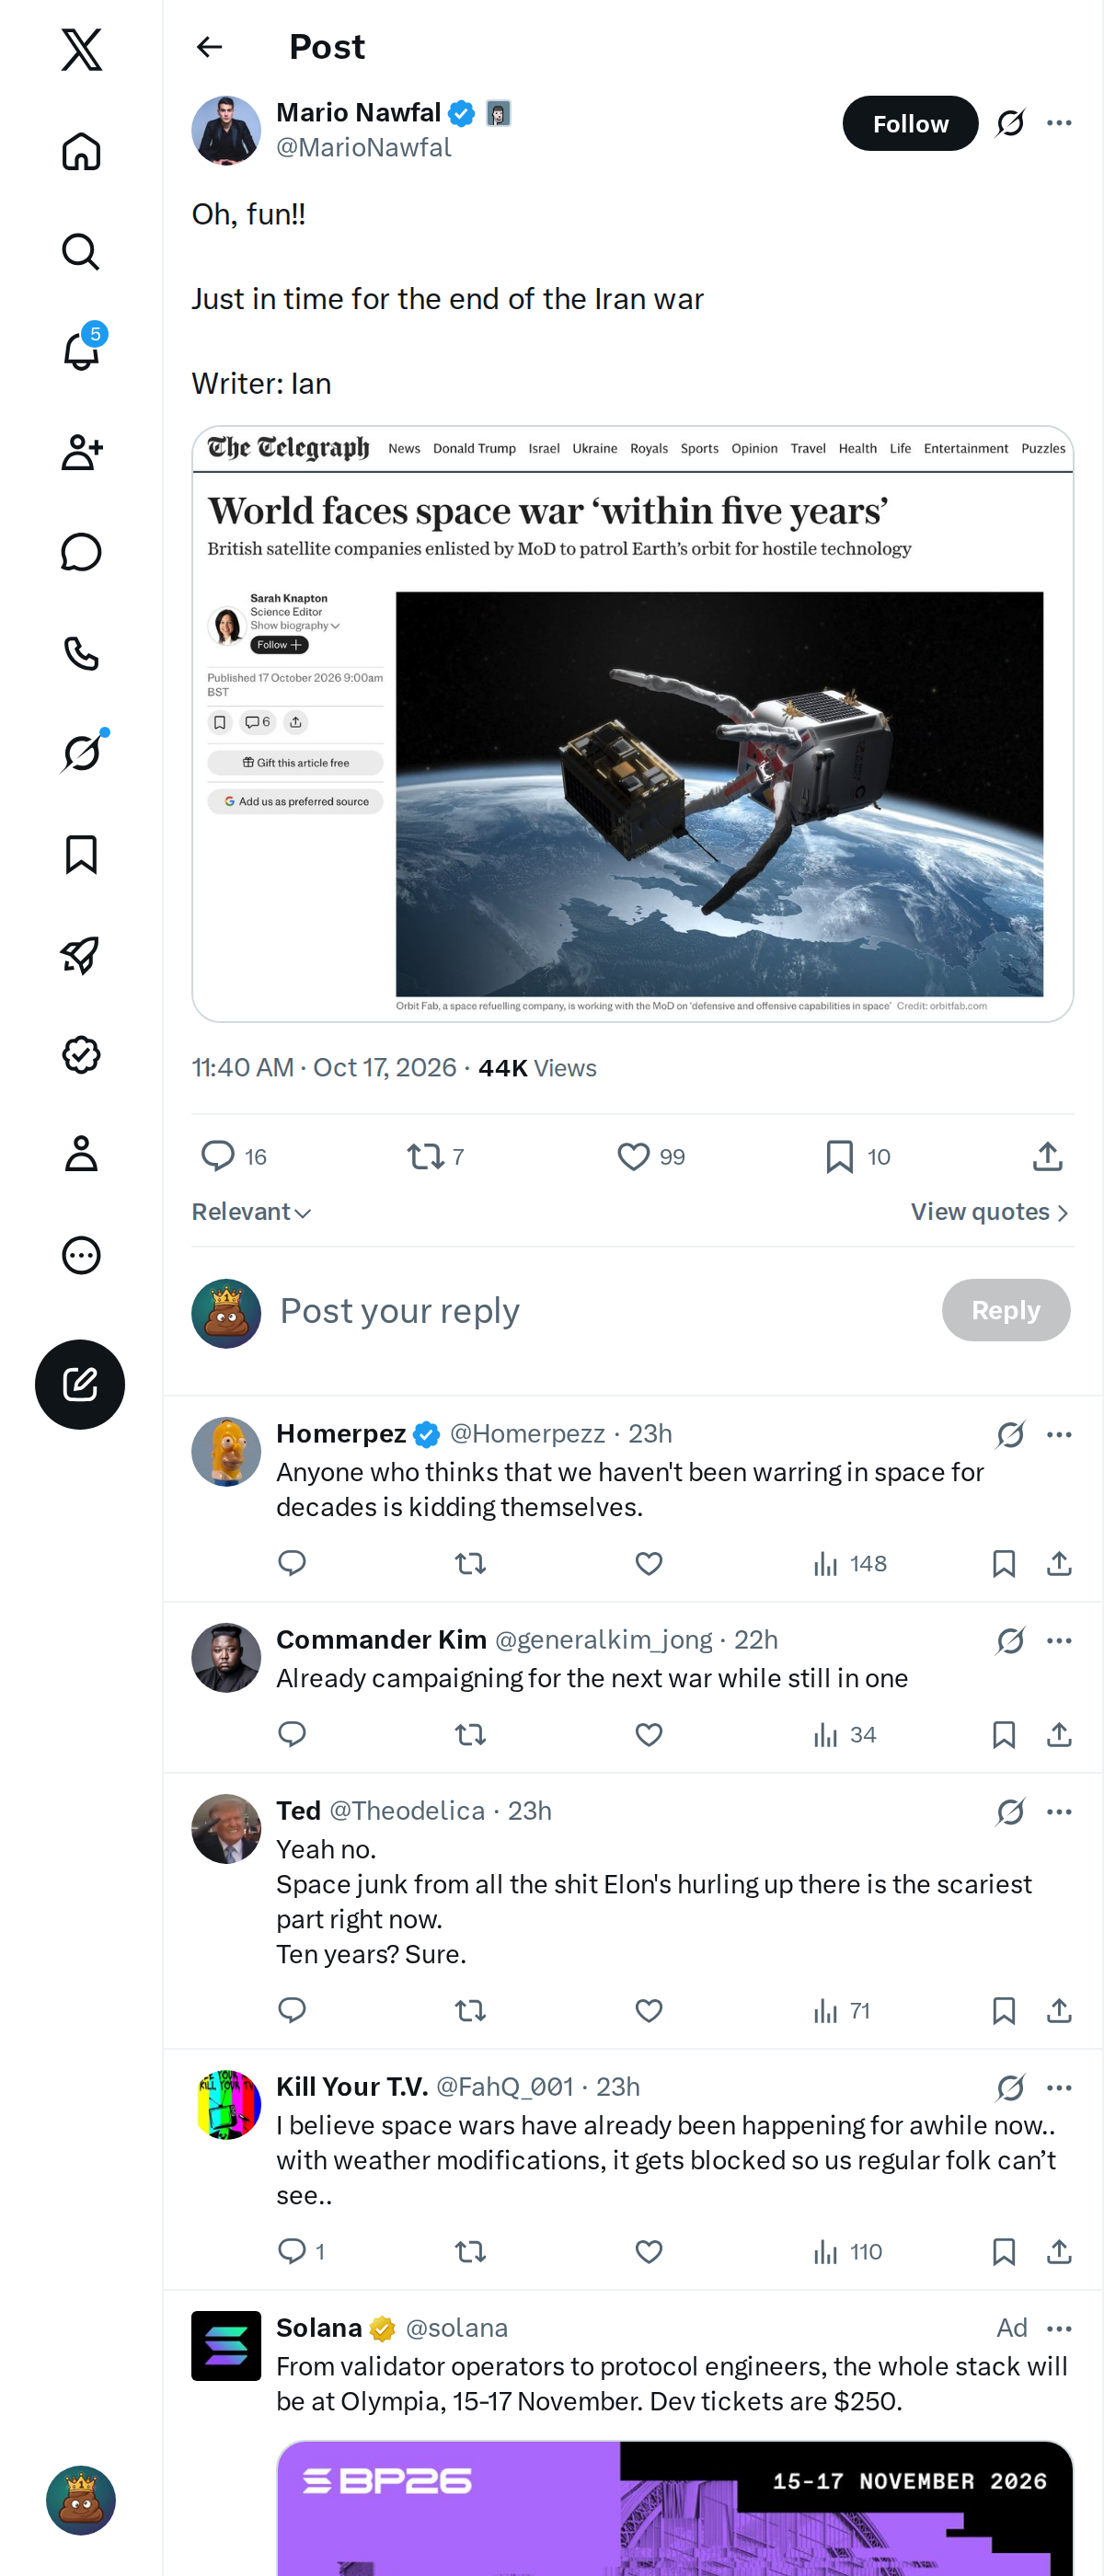Open more options on Homerpez's reply
1104x2576 pixels.
pyautogui.click(x=1059, y=1434)
